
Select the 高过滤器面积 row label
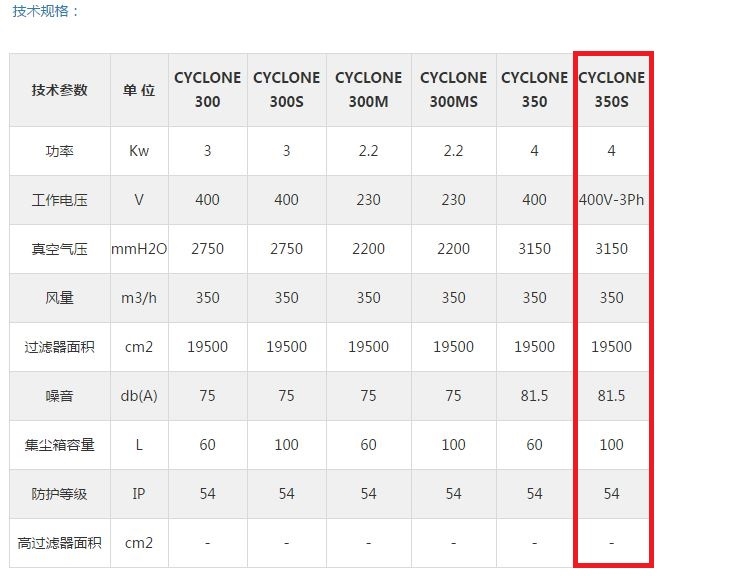point(59,543)
